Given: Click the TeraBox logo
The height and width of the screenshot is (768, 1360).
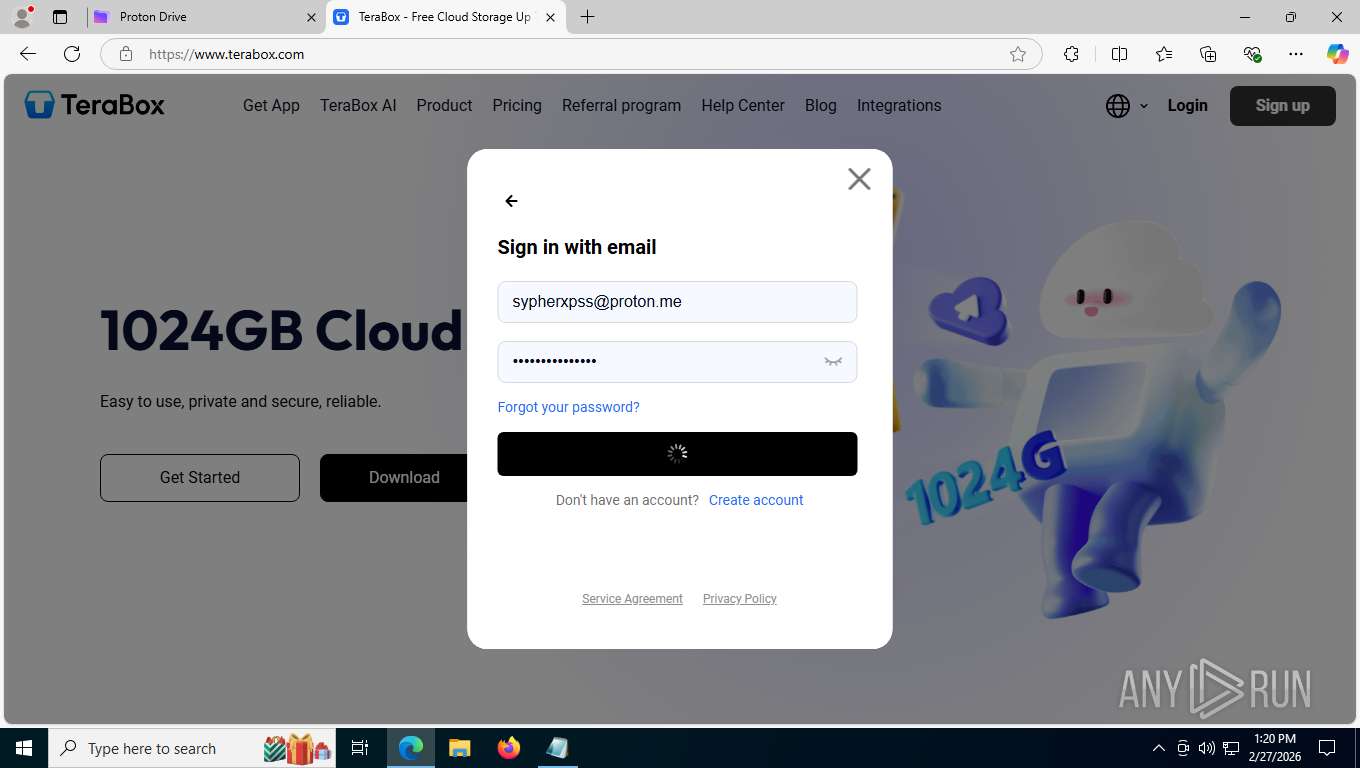Looking at the screenshot, I should tap(95, 105).
